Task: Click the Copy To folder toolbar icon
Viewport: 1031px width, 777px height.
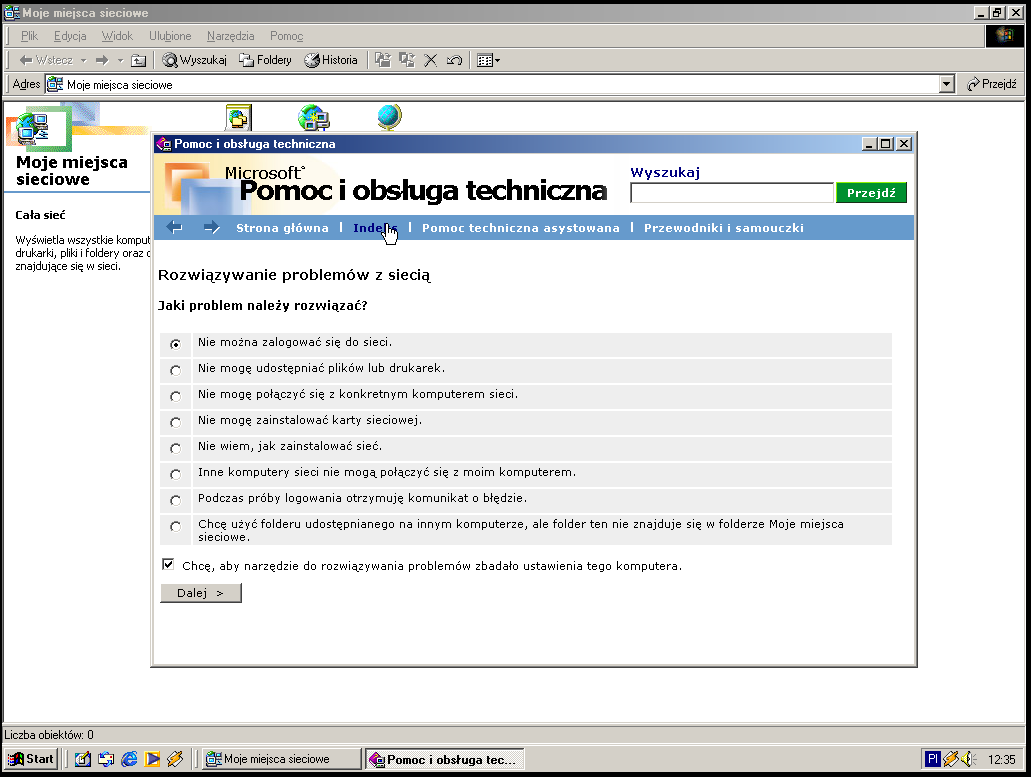Action: point(407,60)
